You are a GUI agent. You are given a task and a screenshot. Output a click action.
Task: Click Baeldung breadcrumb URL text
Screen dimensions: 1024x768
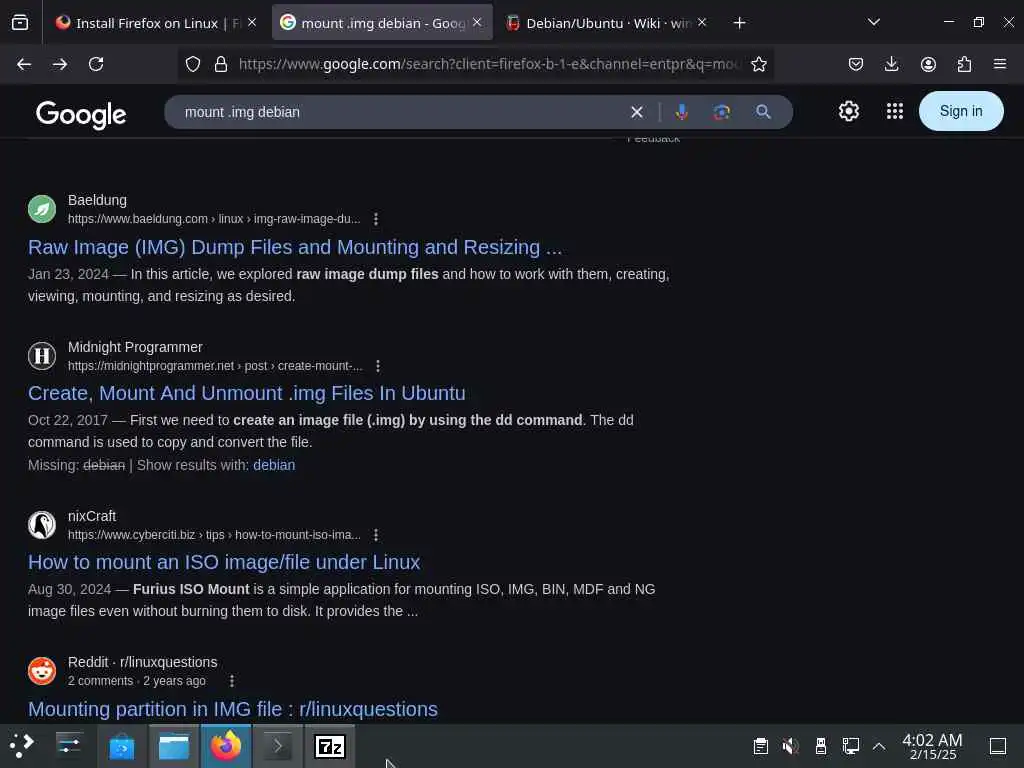(x=214, y=219)
